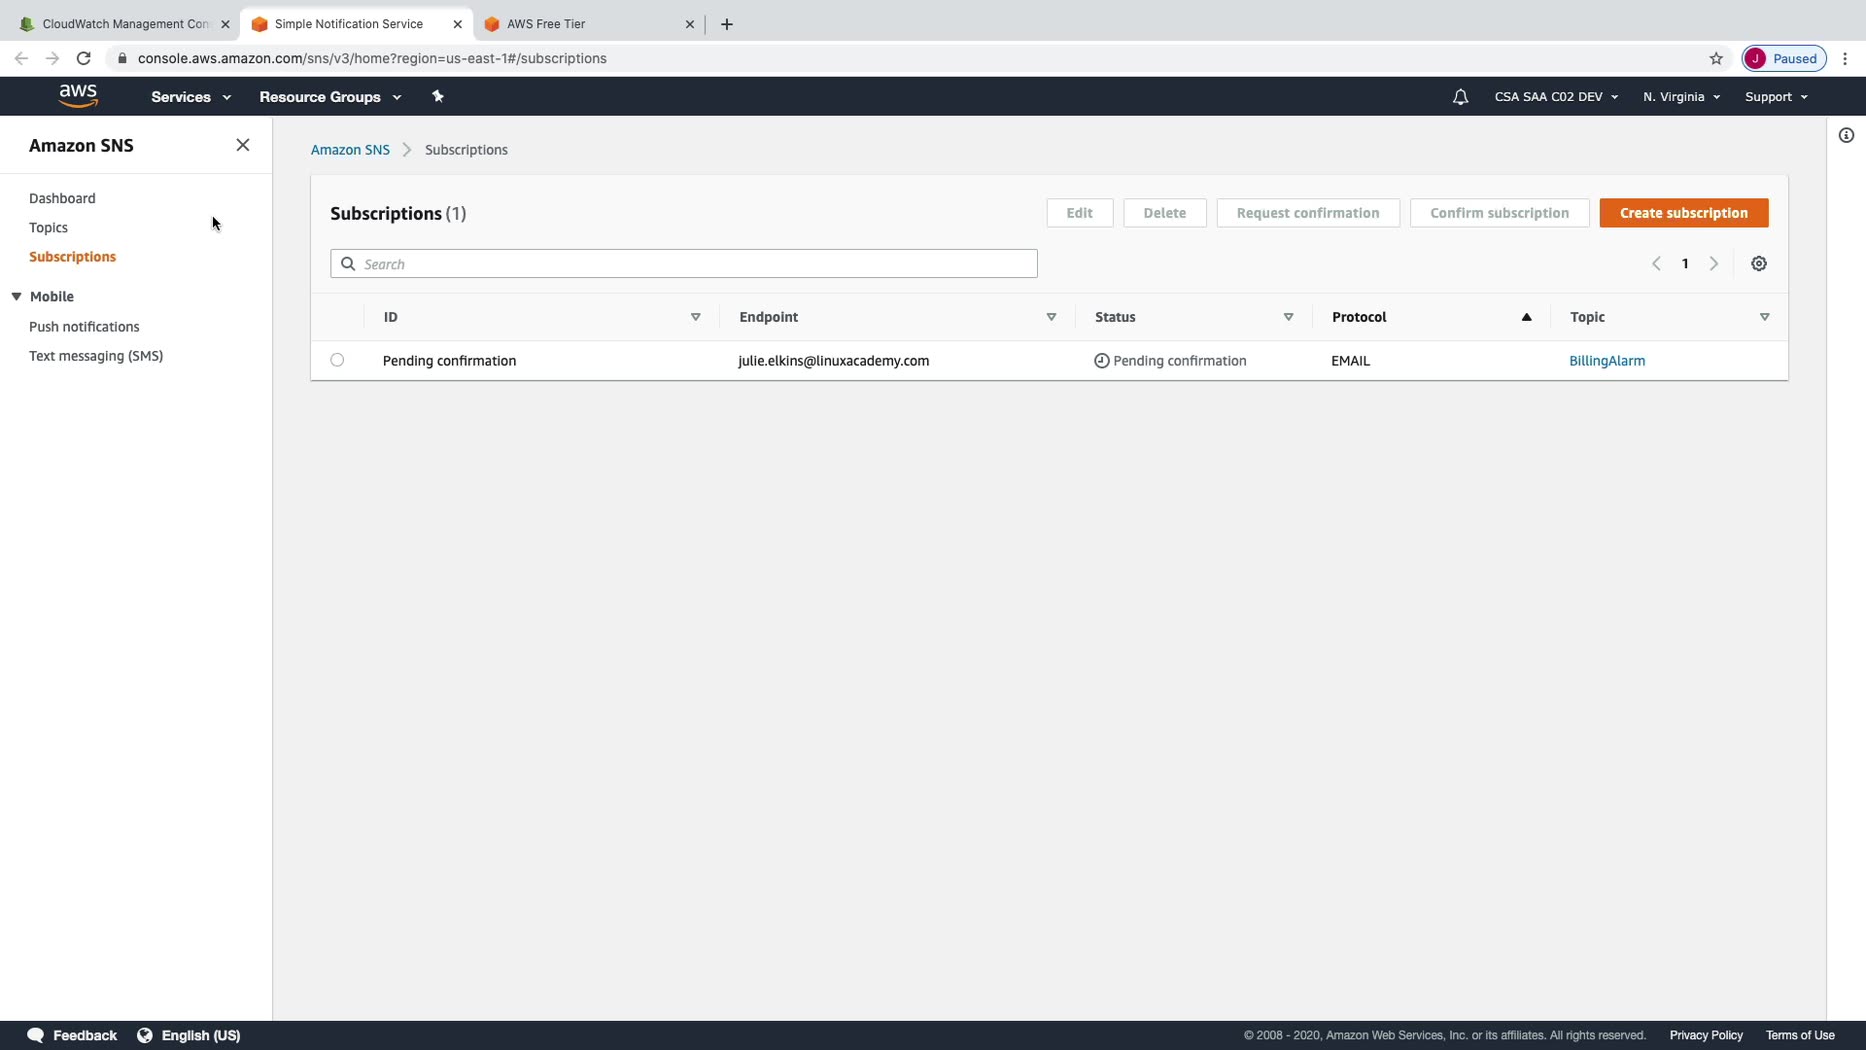The width and height of the screenshot is (1866, 1050).
Task: Click the site lock icon in address bar
Action: (122, 58)
